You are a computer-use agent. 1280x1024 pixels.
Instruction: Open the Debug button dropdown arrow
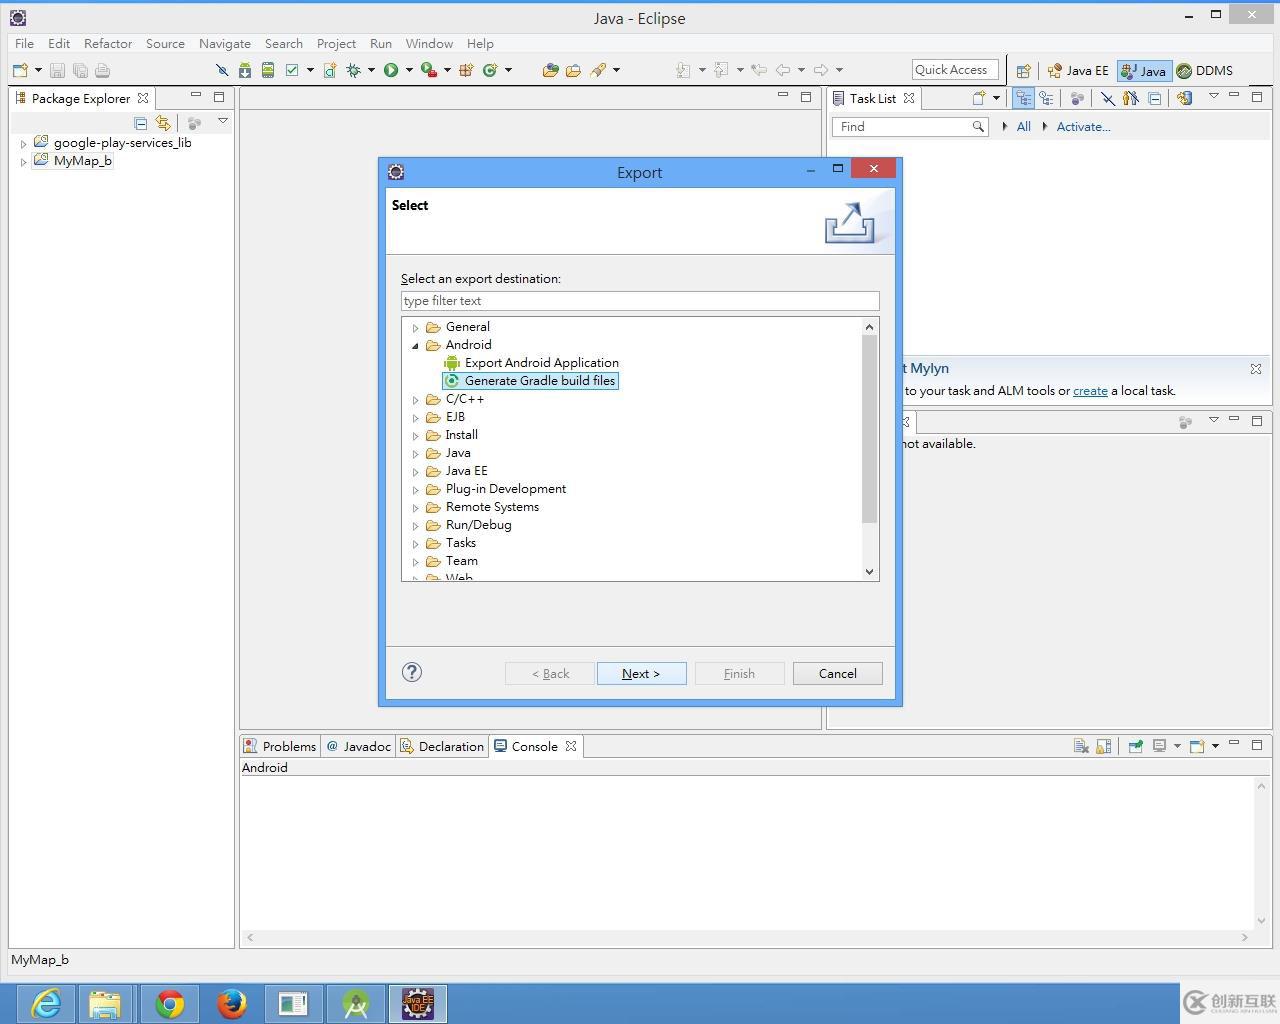click(370, 70)
